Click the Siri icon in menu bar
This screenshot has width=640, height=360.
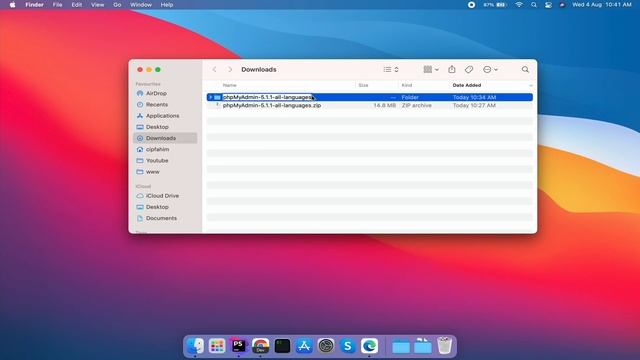point(562,5)
